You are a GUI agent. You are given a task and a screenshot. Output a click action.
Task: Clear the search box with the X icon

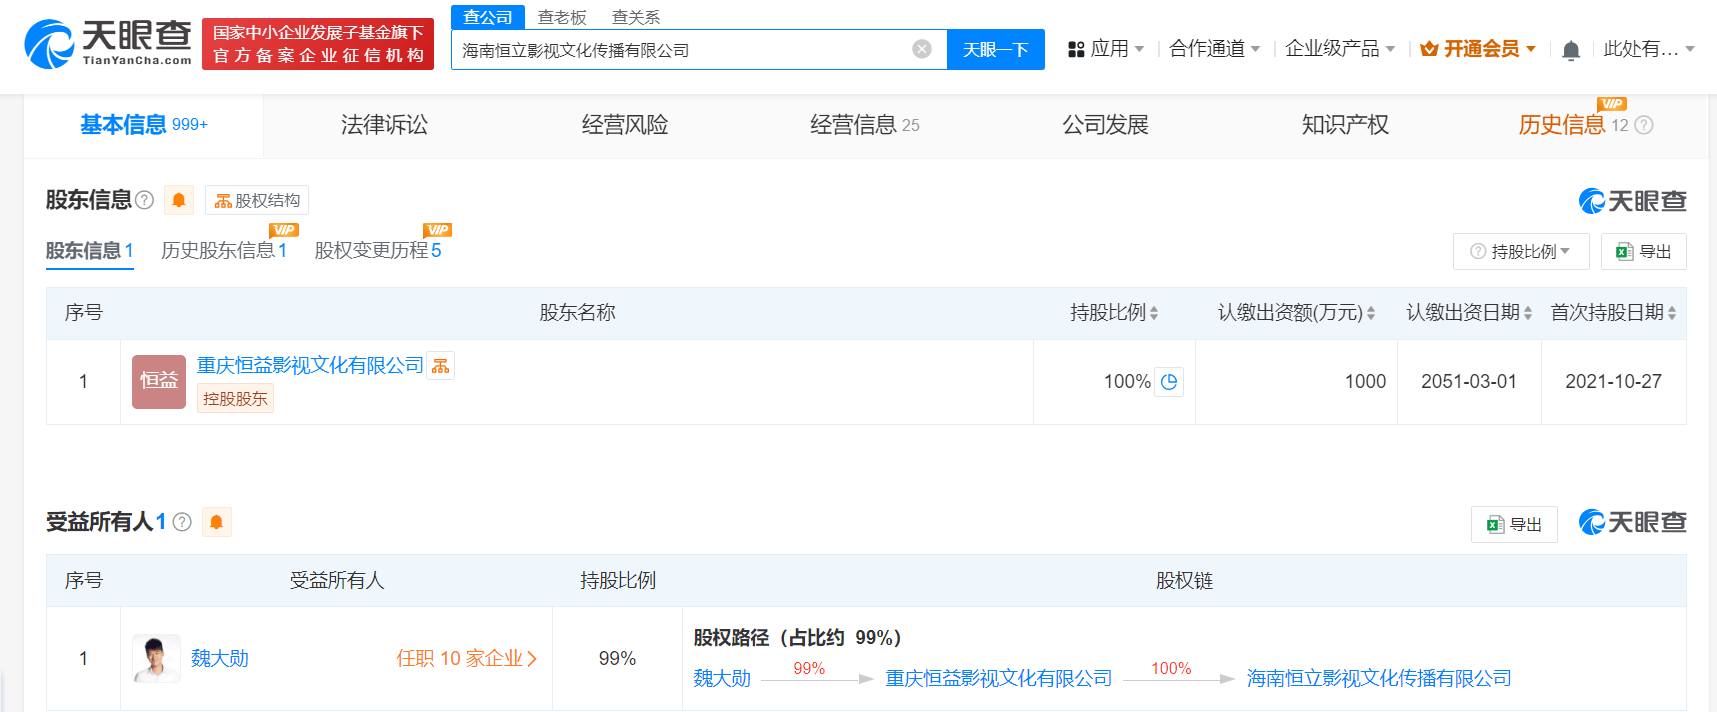point(922,49)
